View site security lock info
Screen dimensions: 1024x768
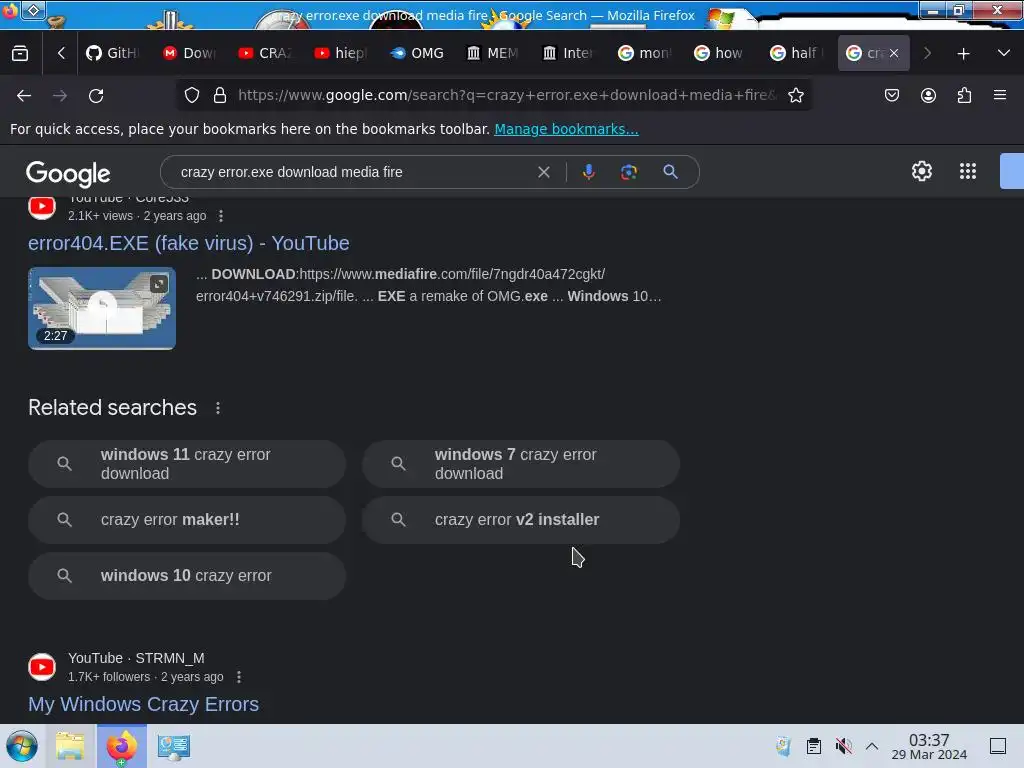tap(220, 95)
